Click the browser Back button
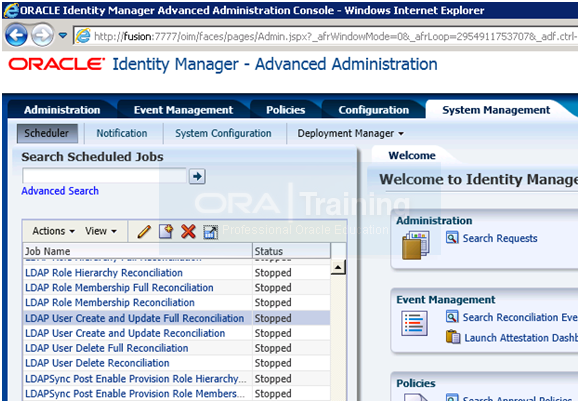This screenshot has width=580, height=403. point(16,35)
